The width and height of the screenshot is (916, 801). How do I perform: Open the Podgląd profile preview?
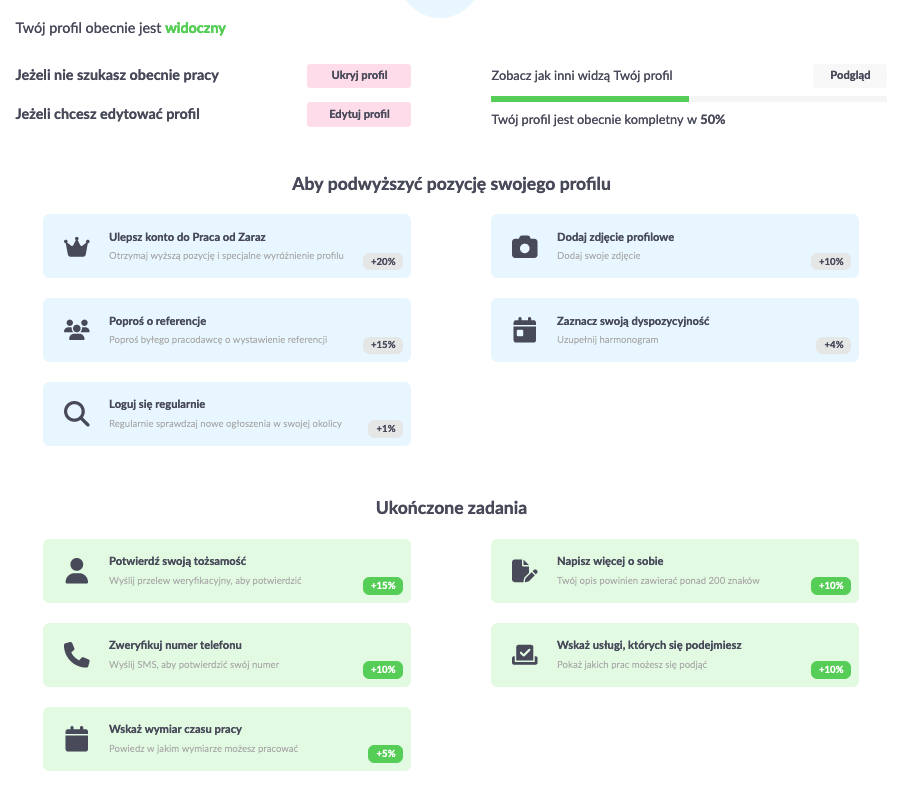click(850, 75)
